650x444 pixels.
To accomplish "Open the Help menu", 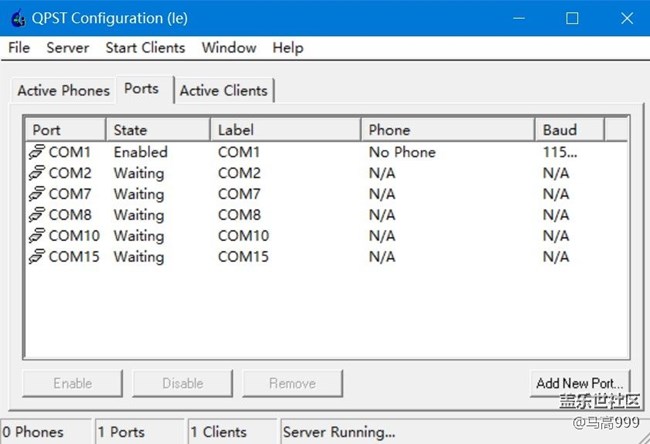I will click(x=287, y=48).
